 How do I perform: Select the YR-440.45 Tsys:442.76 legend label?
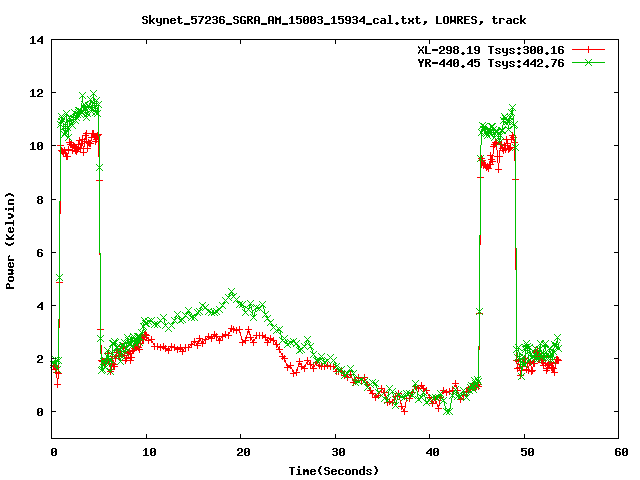491,63
